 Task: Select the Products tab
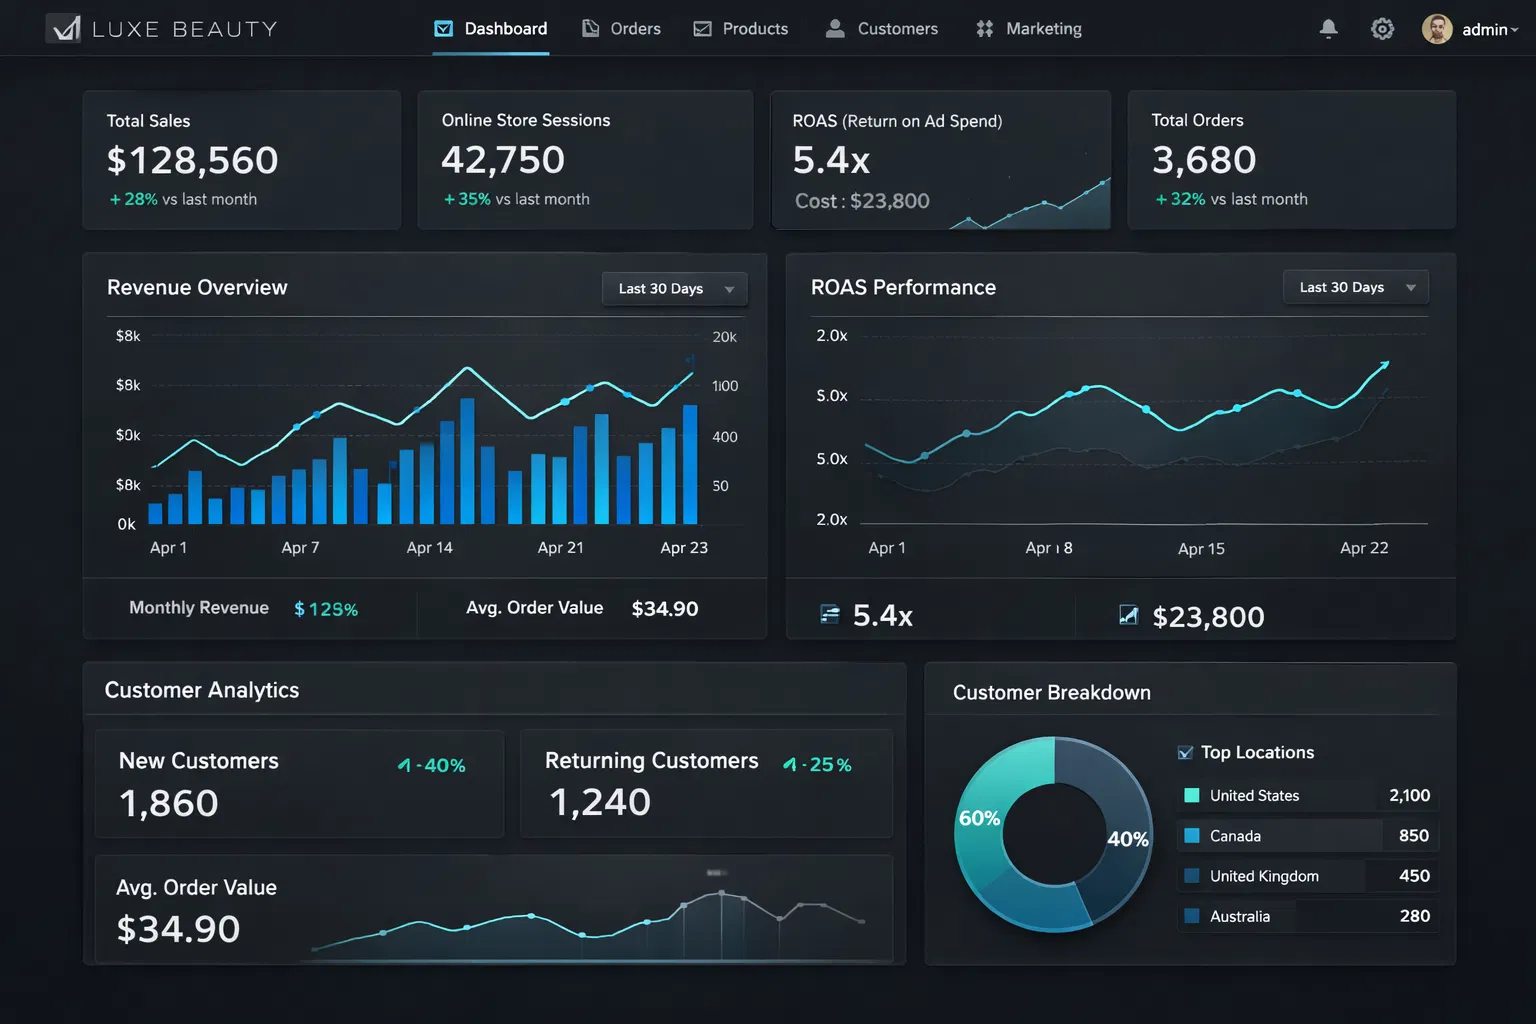coord(741,29)
